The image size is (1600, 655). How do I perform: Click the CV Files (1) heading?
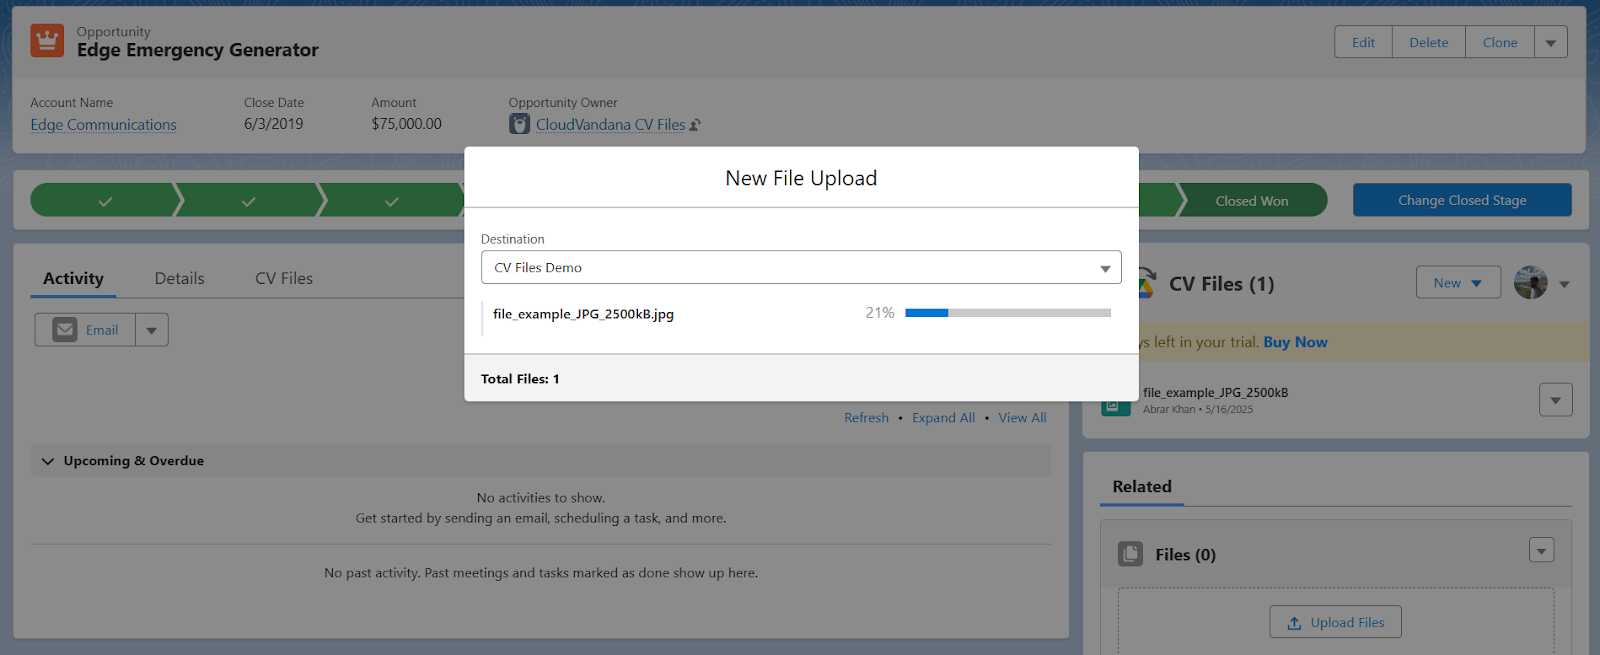(x=1222, y=284)
